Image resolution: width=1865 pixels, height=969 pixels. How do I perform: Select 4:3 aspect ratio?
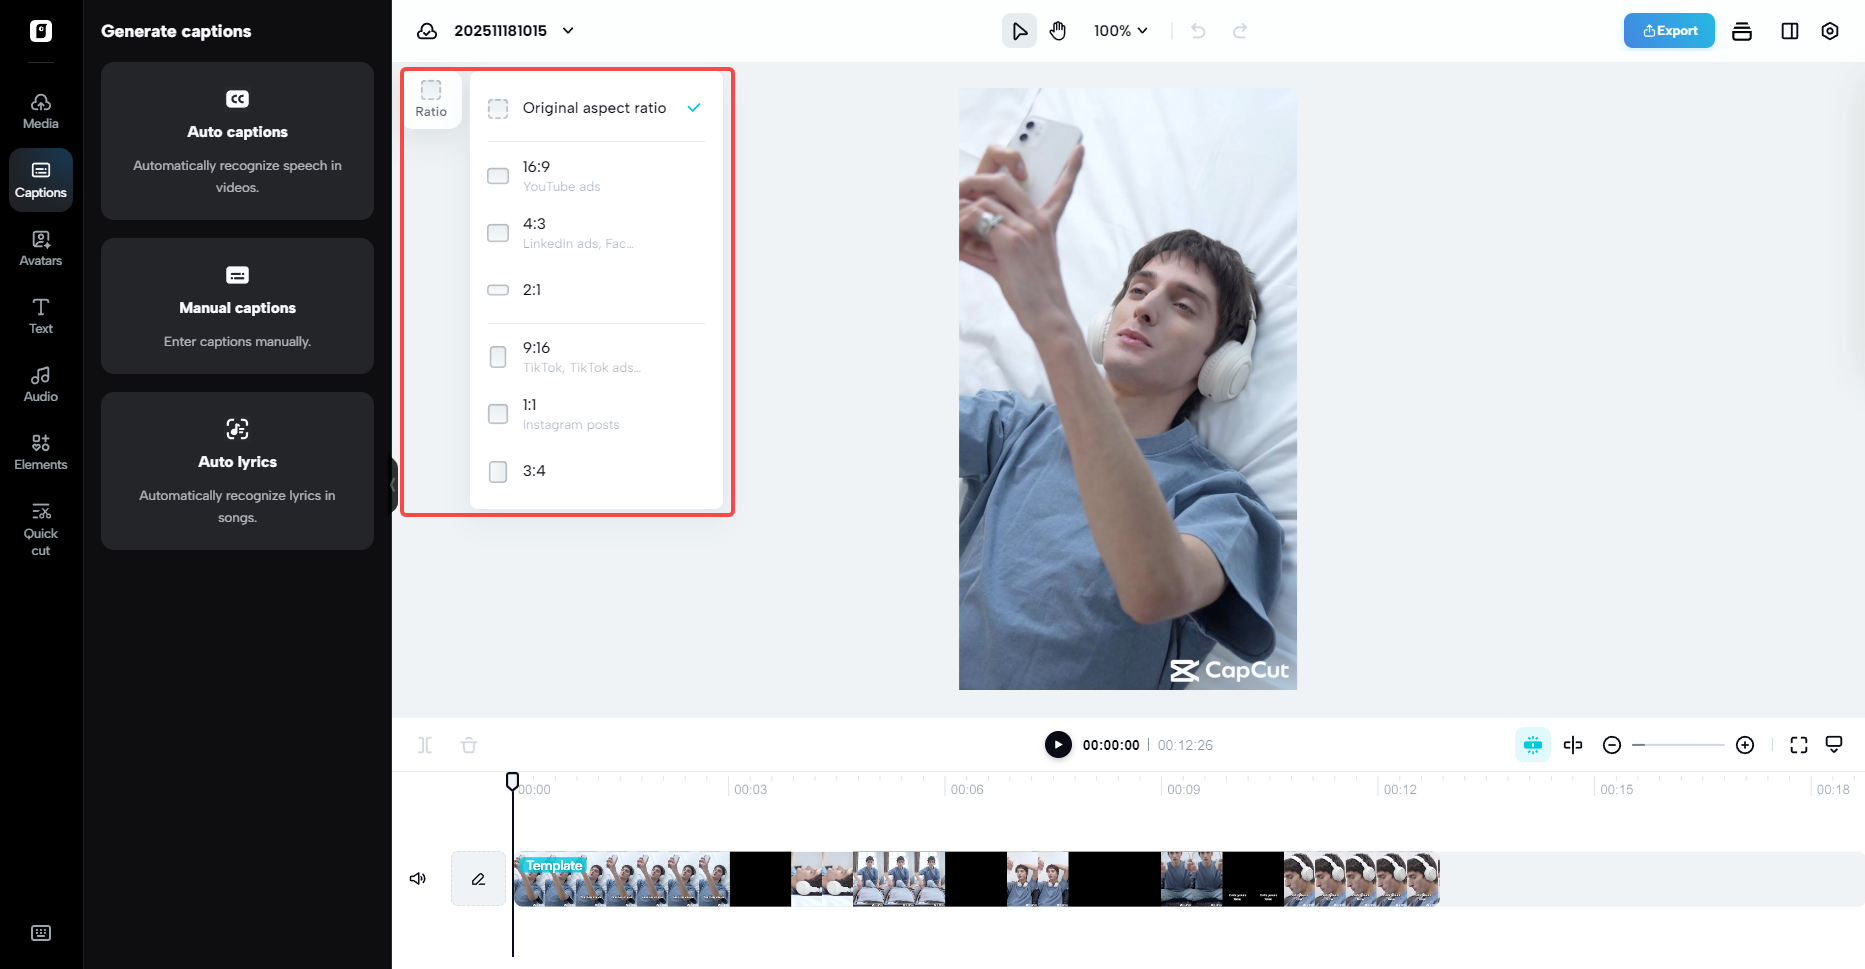click(x=596, y=233)
